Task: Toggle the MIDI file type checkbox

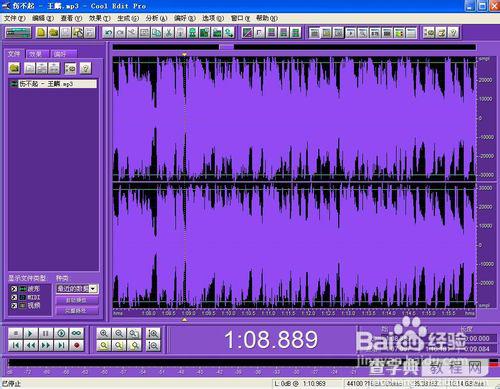Action: pyautogui.click(x=14, y=297)
